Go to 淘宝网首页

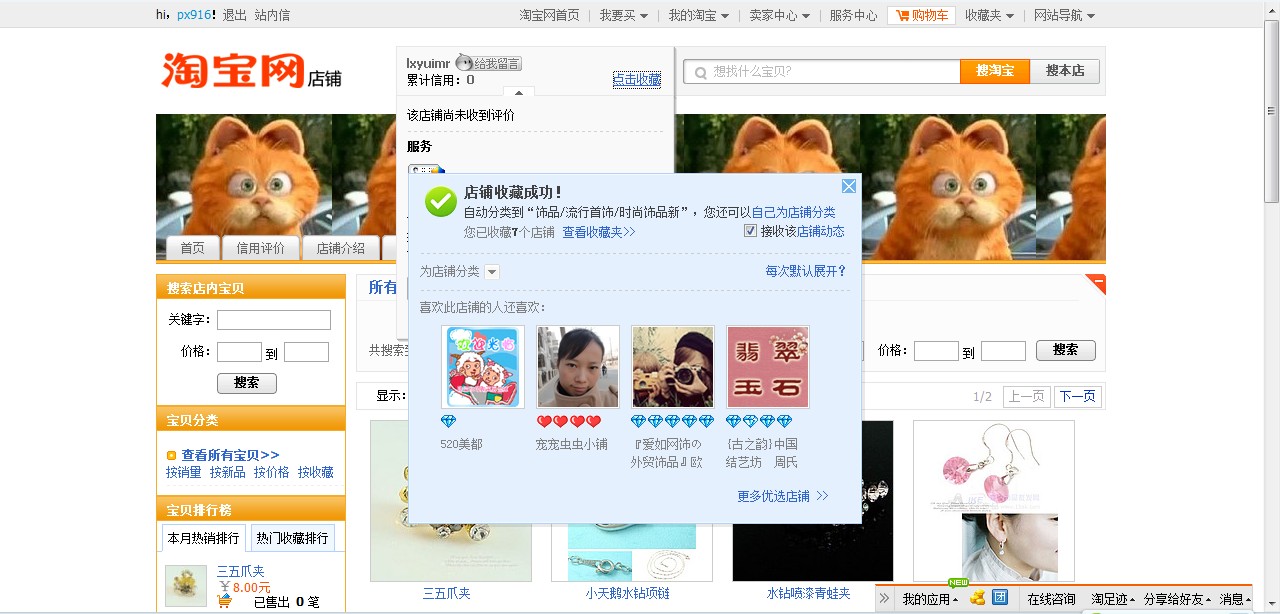pos(549,15)
